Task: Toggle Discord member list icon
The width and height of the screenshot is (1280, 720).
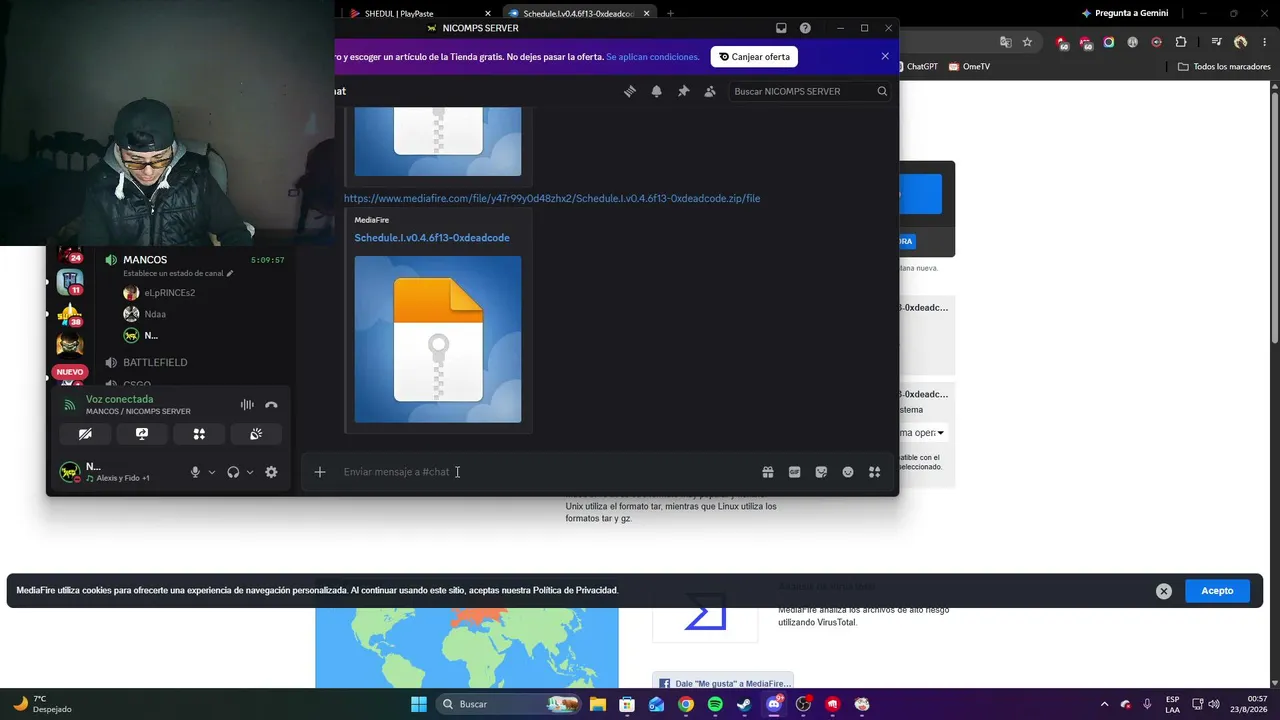Action: tap(710, 91)
